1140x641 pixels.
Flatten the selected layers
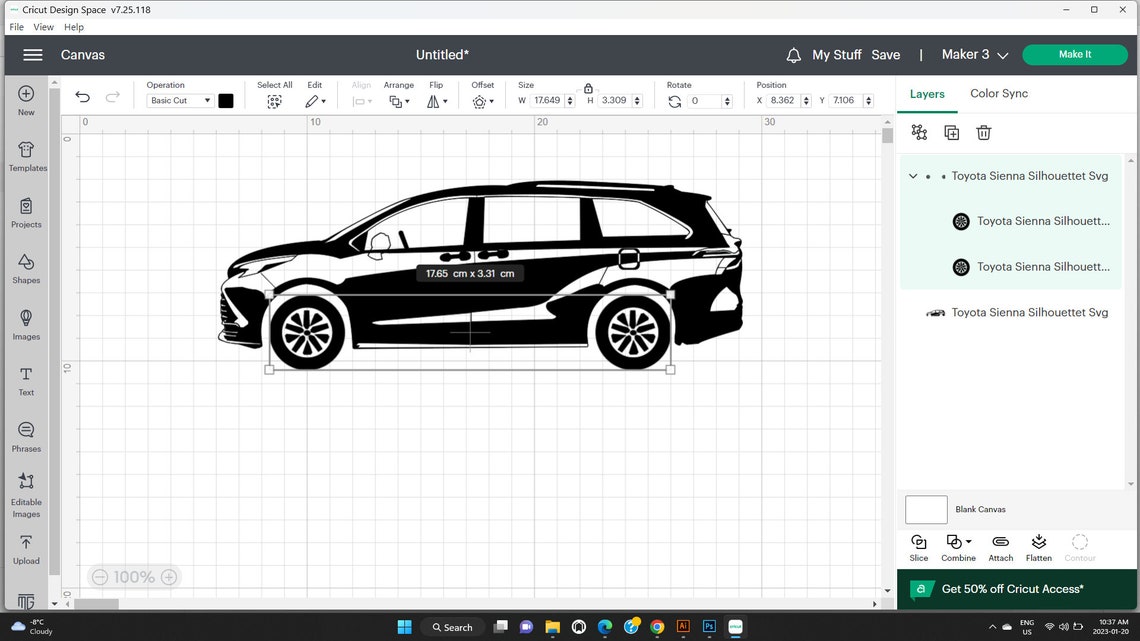point(1039,546)
